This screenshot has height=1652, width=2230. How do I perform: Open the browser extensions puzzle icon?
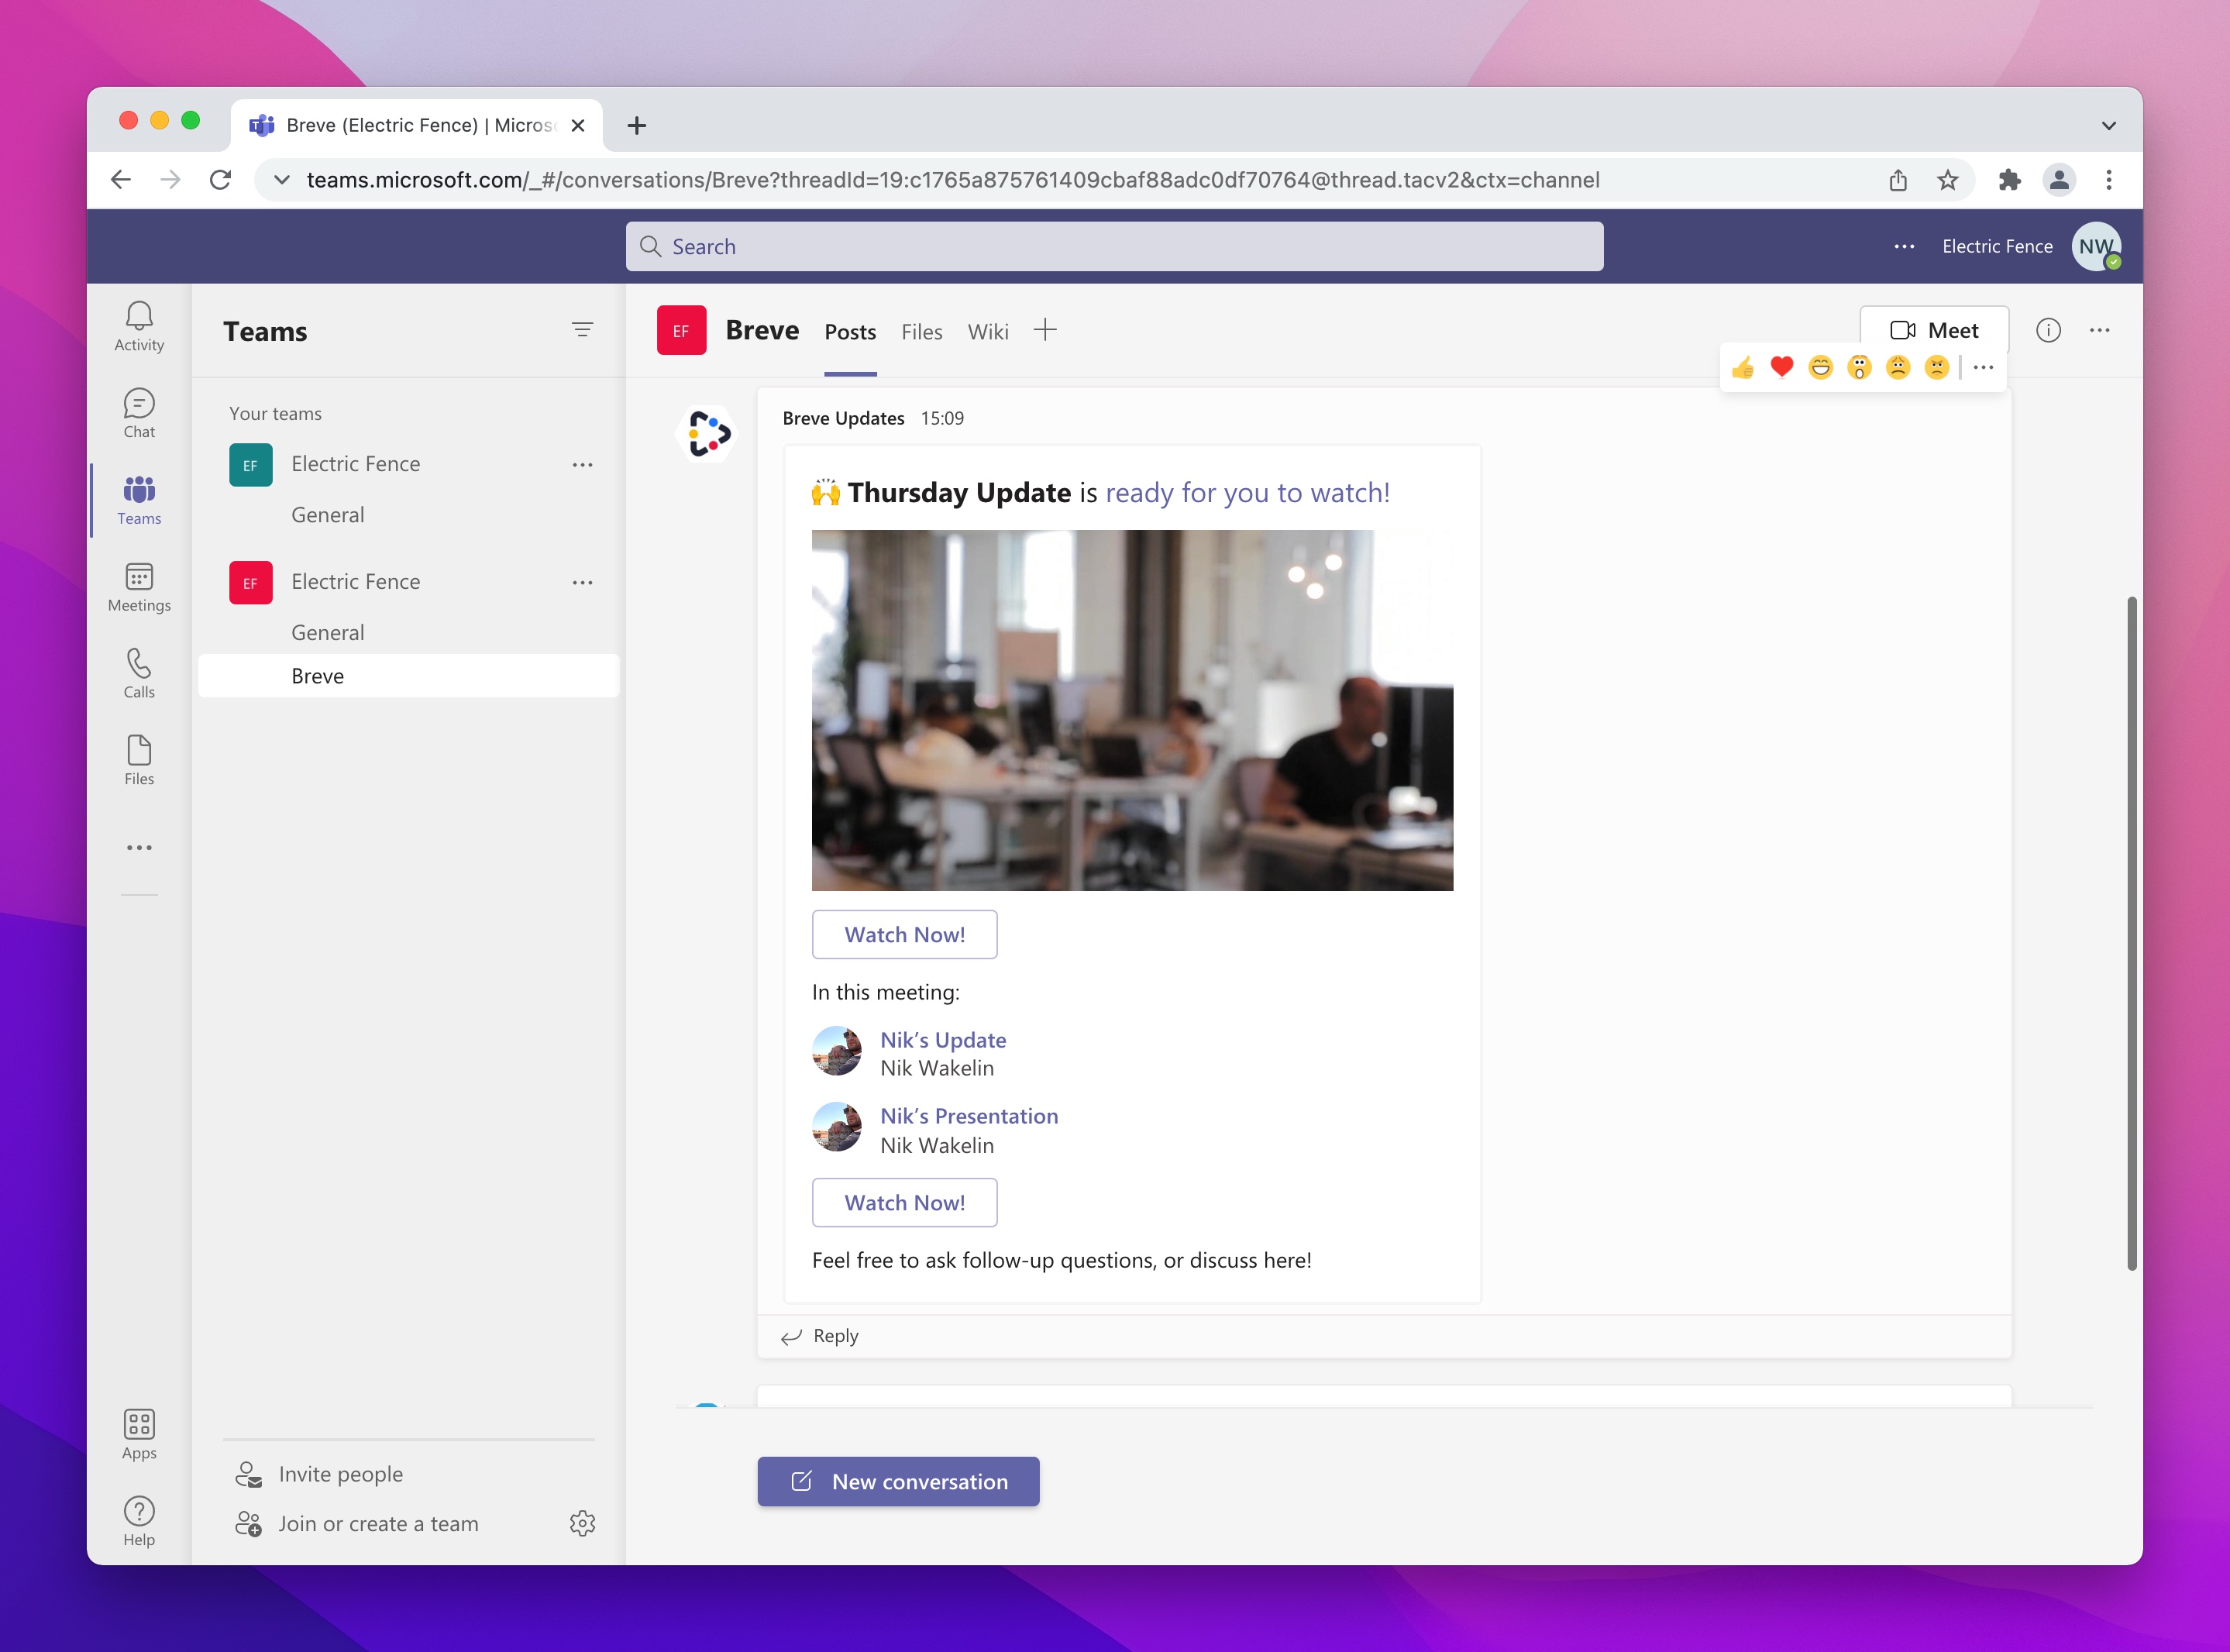tap(2009, 180)
